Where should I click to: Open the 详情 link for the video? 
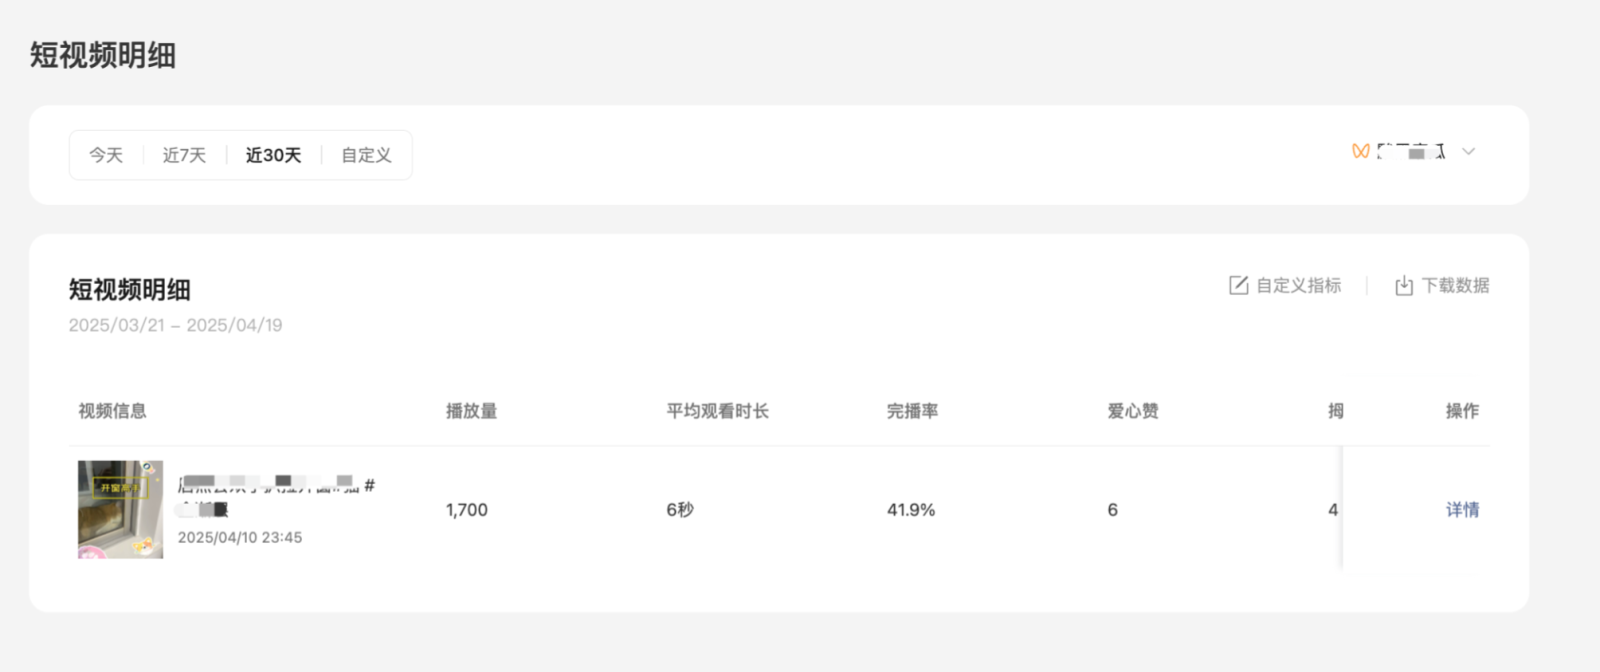click(1462, 510)
